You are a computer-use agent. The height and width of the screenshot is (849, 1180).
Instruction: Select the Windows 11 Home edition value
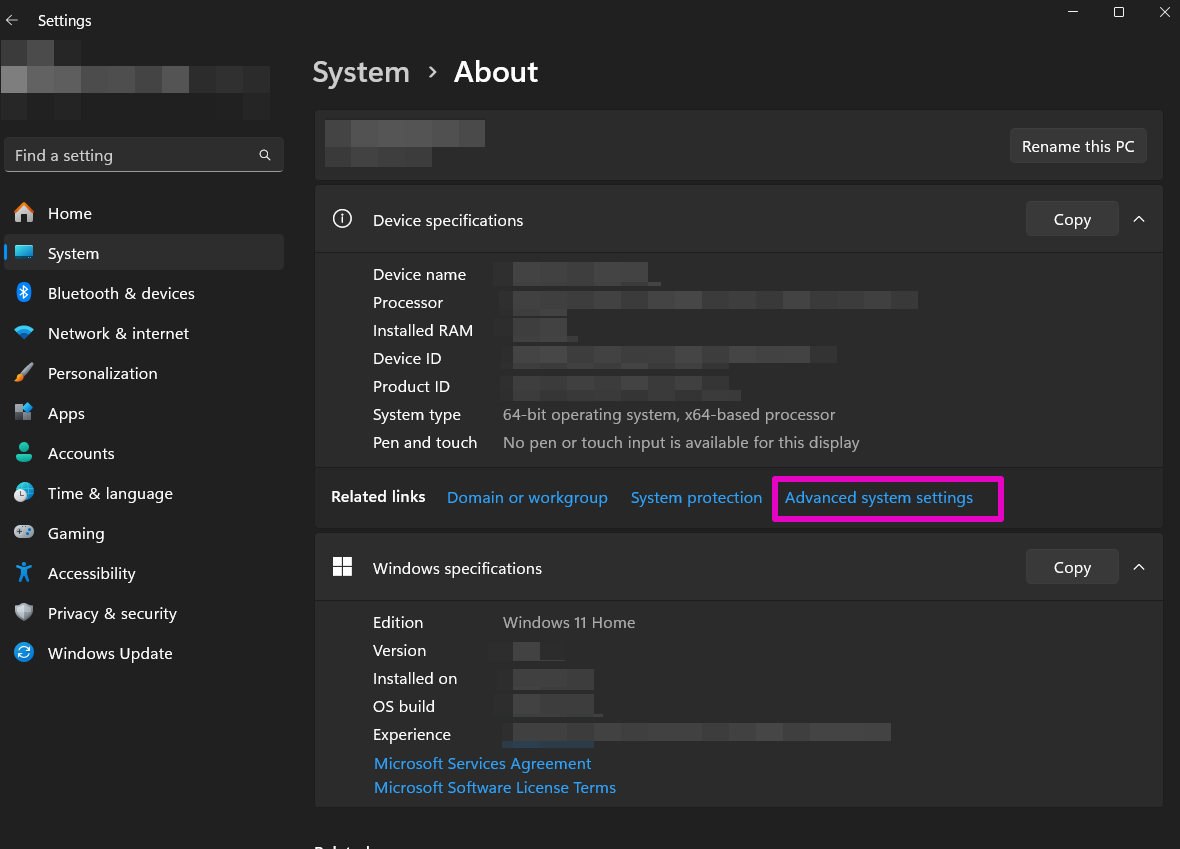[569, 622]
